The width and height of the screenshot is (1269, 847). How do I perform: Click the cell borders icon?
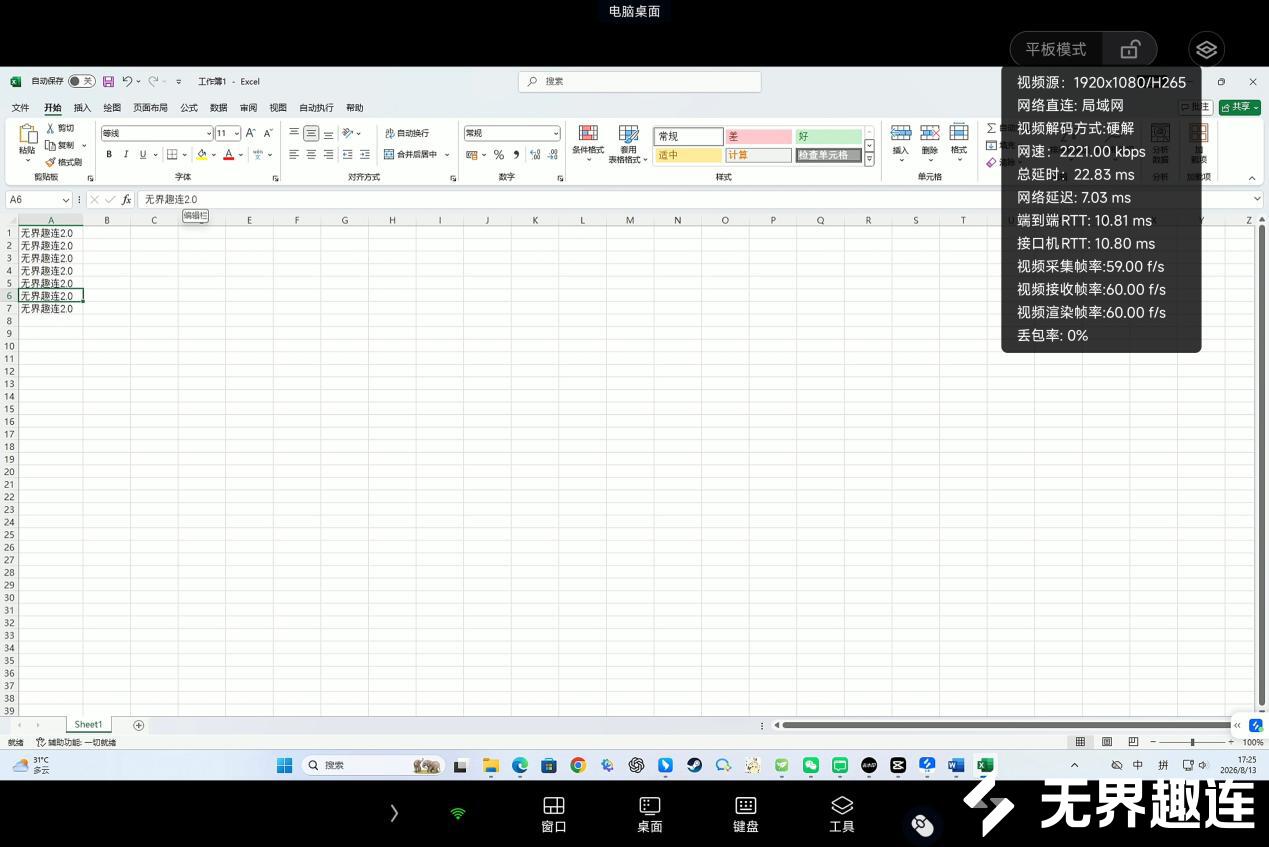[x=172, y=155]
